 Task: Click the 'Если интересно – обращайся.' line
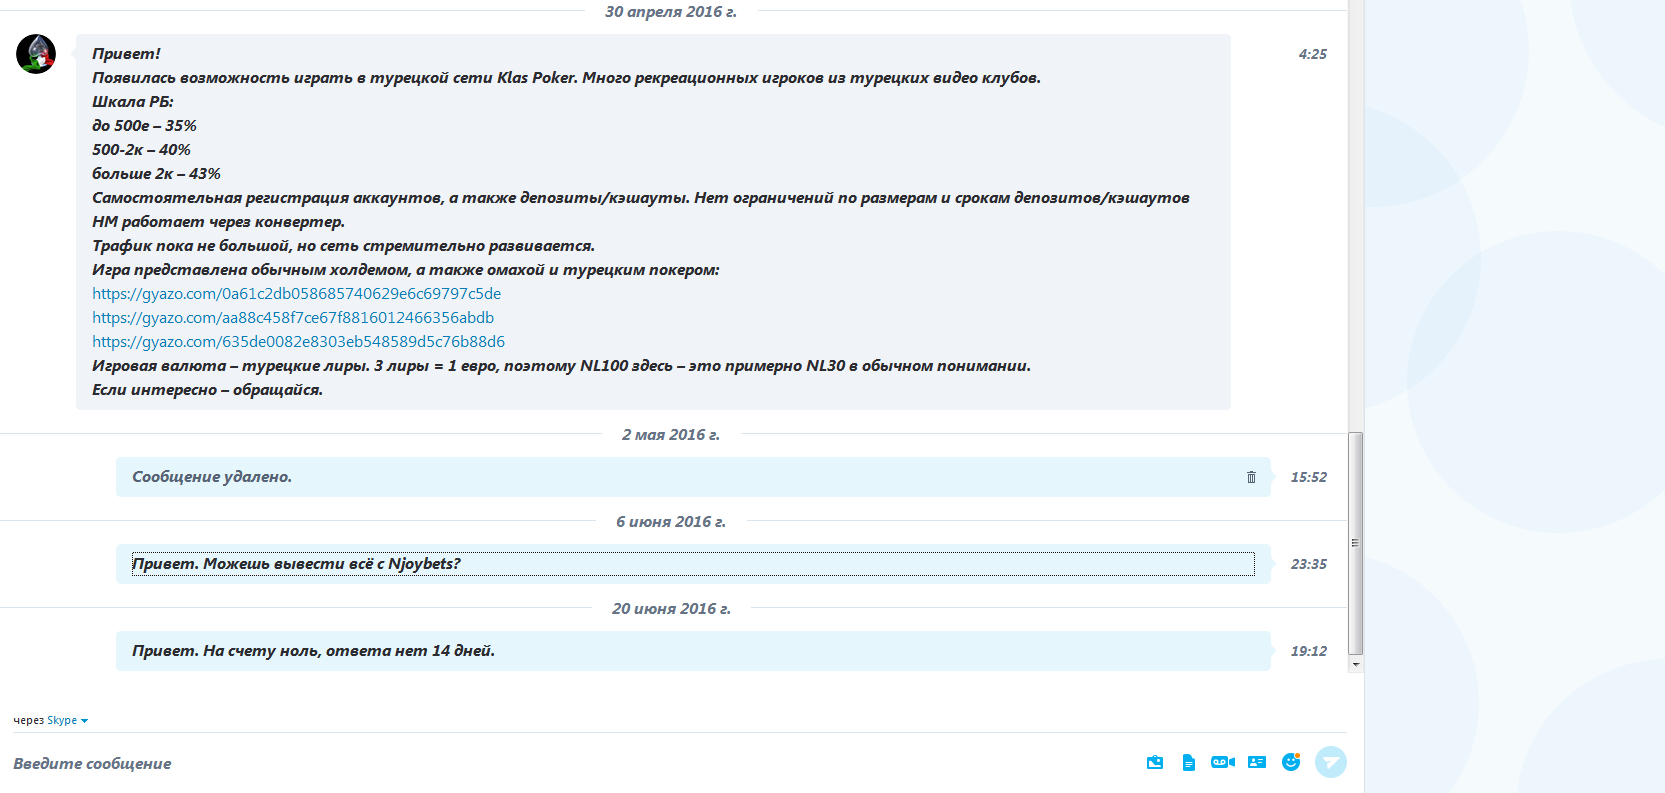pyautogui.click(x=207, y=390)
